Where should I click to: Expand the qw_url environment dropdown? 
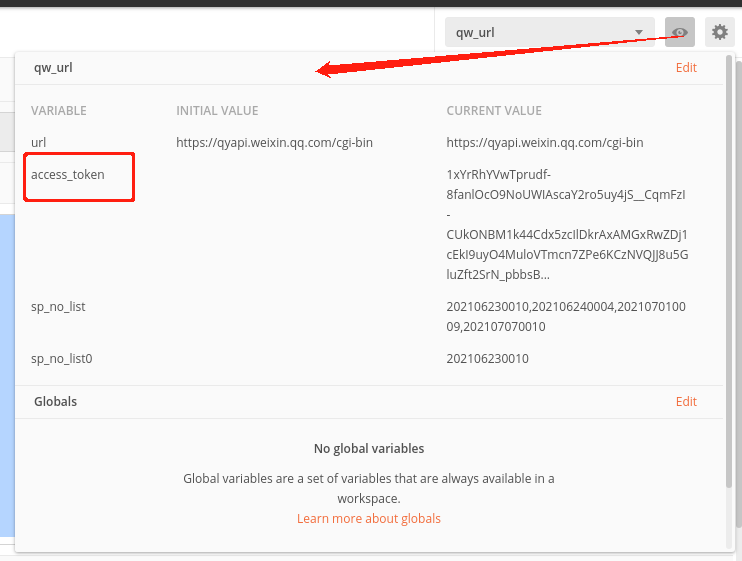549,32
